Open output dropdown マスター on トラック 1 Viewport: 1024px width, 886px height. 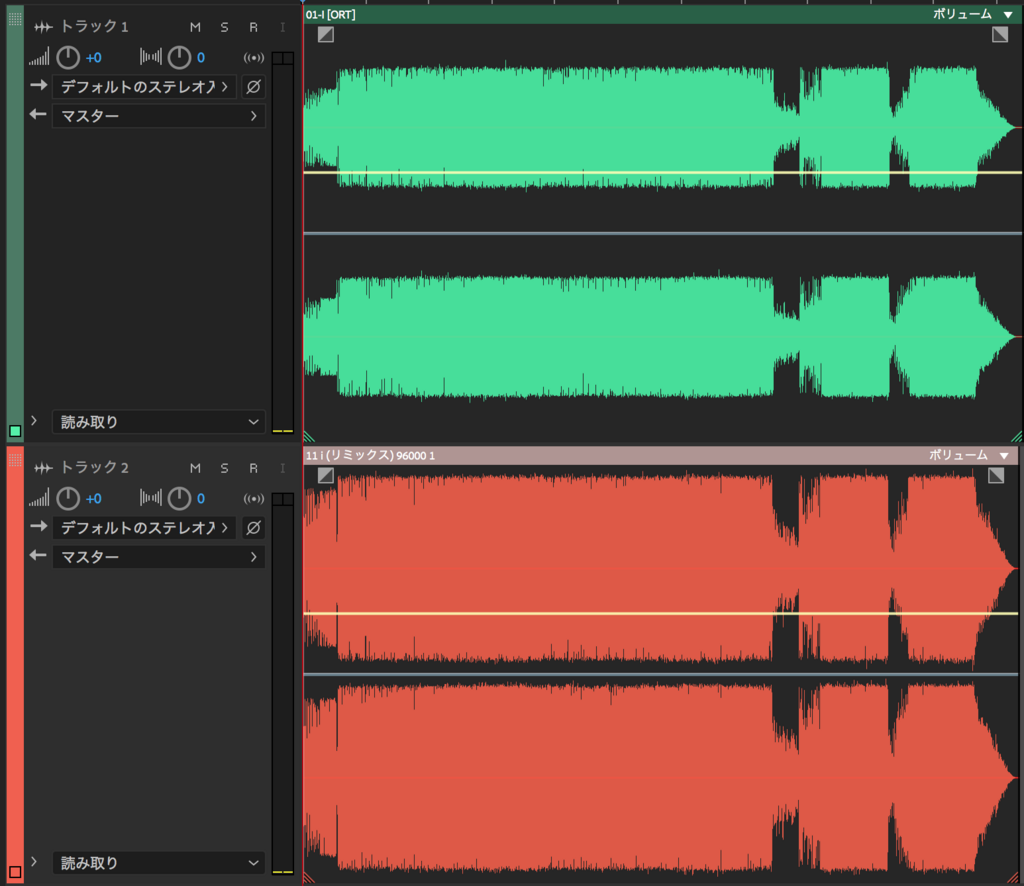point(159,116)
